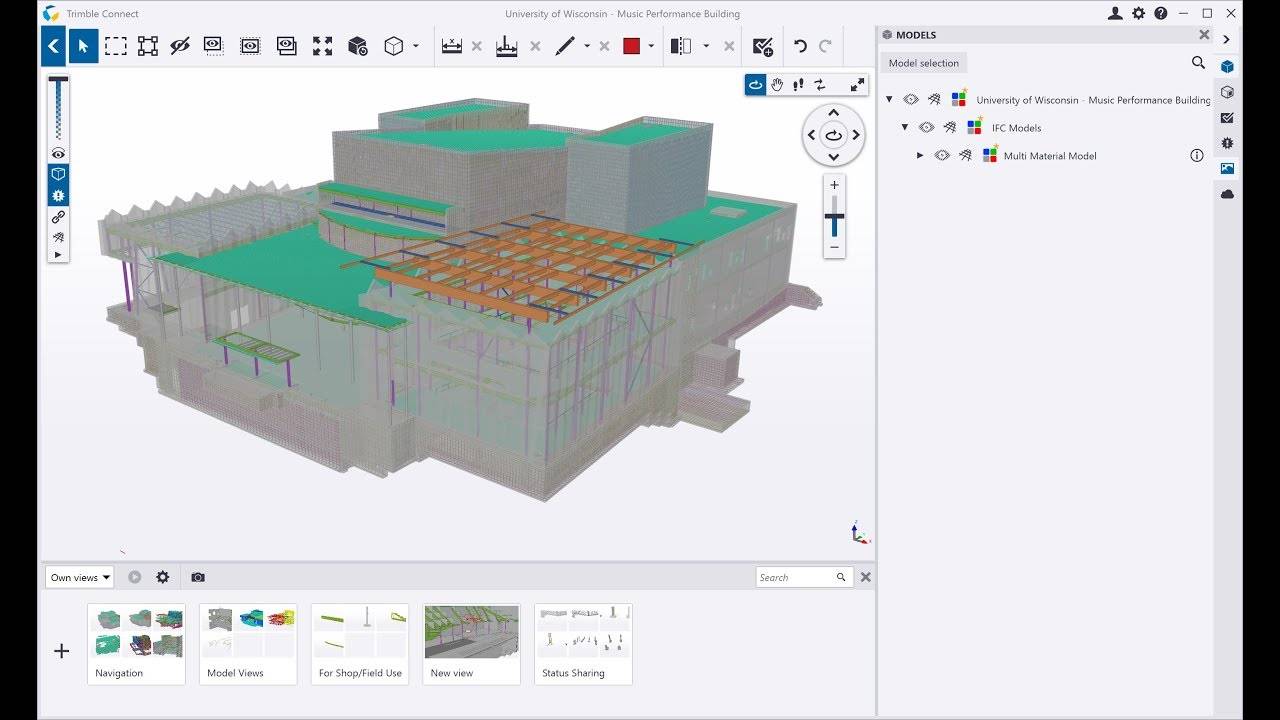1280x720 pixels.
Task: Open views settings gear icon
Action: point(163,577)
